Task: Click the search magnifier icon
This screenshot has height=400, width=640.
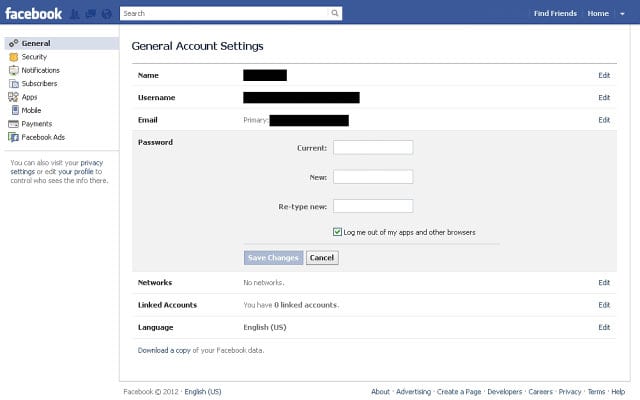Action: click(x=335, y=13)
